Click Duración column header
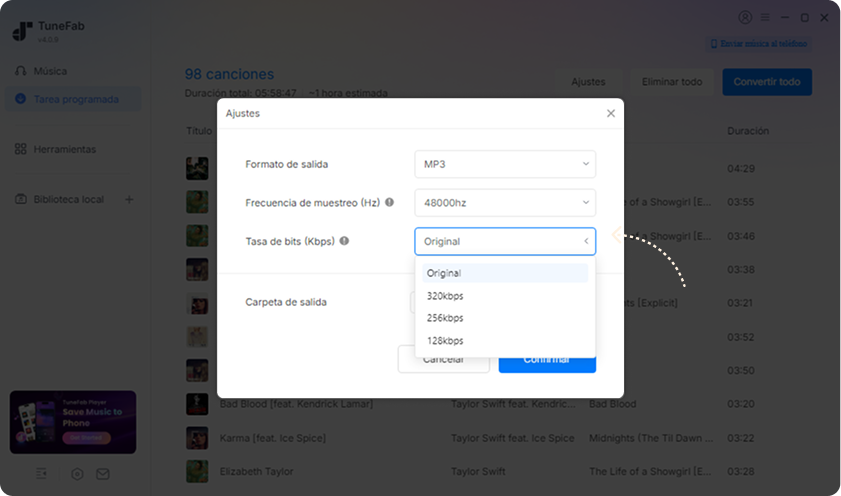This screenshot has height=496, width=841. point(748,131)
